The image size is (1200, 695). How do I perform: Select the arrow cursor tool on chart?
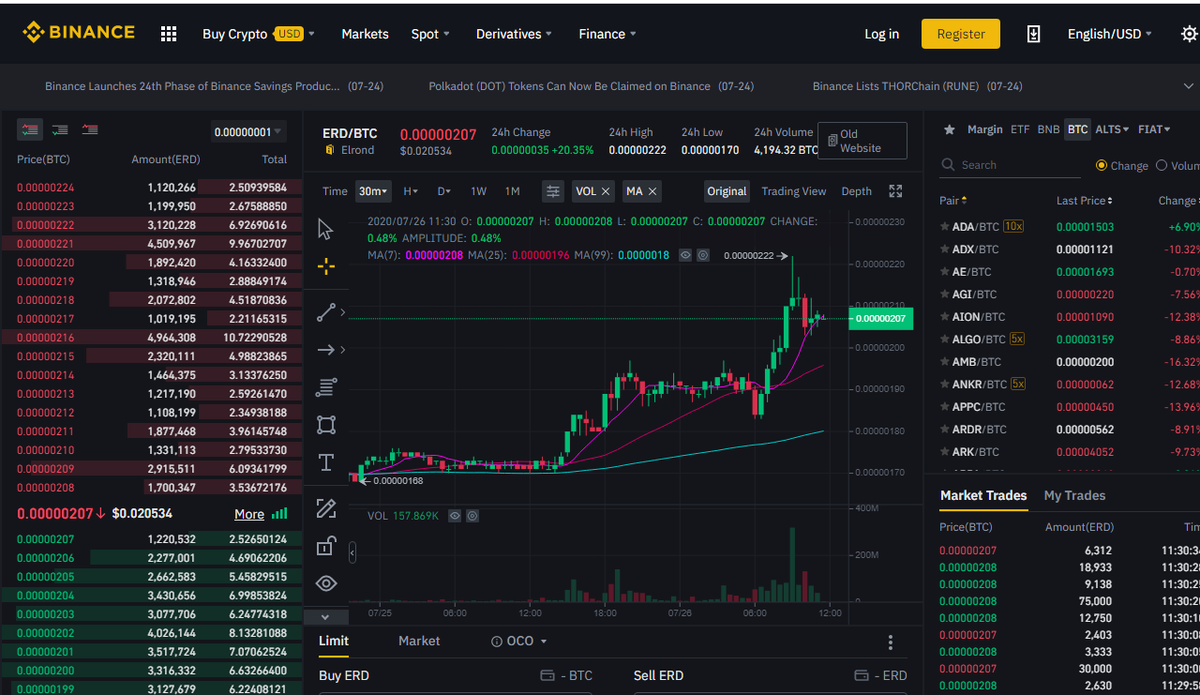pos(326,230)
